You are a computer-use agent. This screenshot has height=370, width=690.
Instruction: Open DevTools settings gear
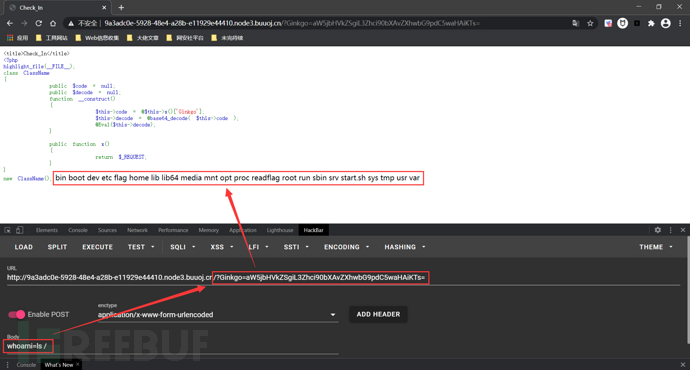657,230
